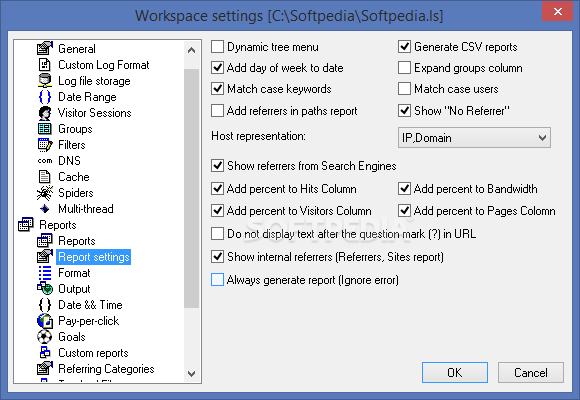Click the Output icon

[45, 289]
